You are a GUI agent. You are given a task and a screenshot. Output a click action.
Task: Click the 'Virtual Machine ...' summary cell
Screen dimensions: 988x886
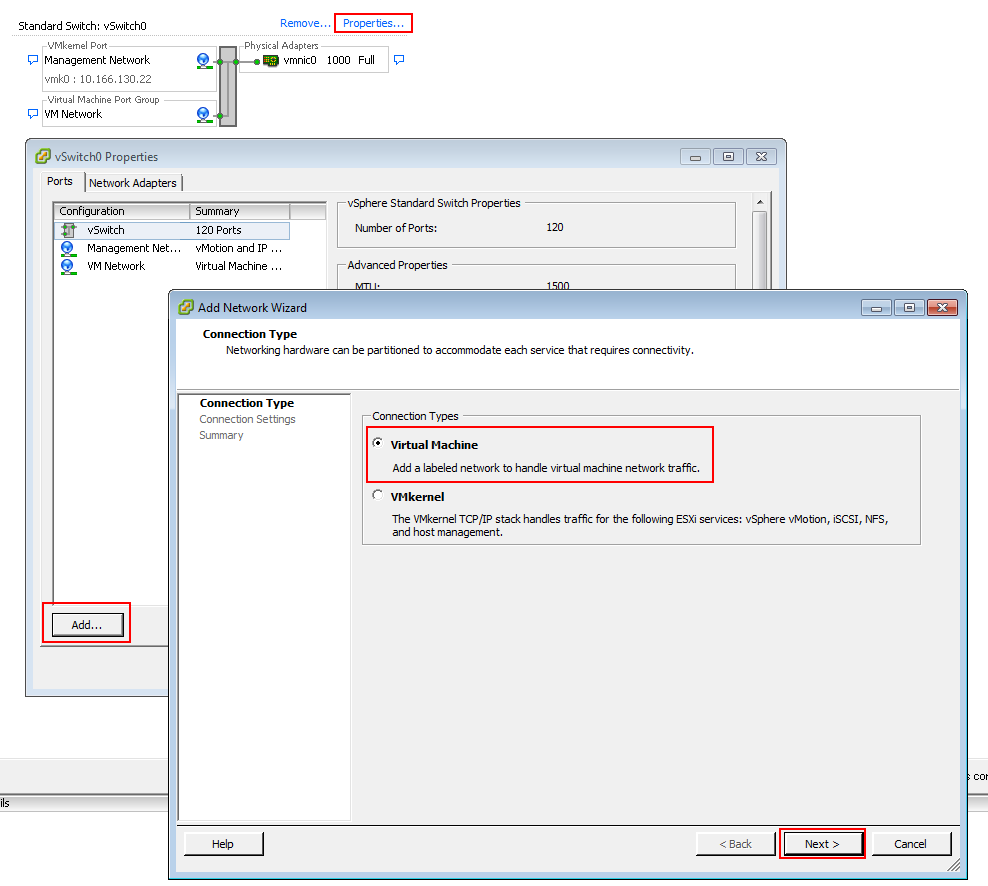[239, 267]
